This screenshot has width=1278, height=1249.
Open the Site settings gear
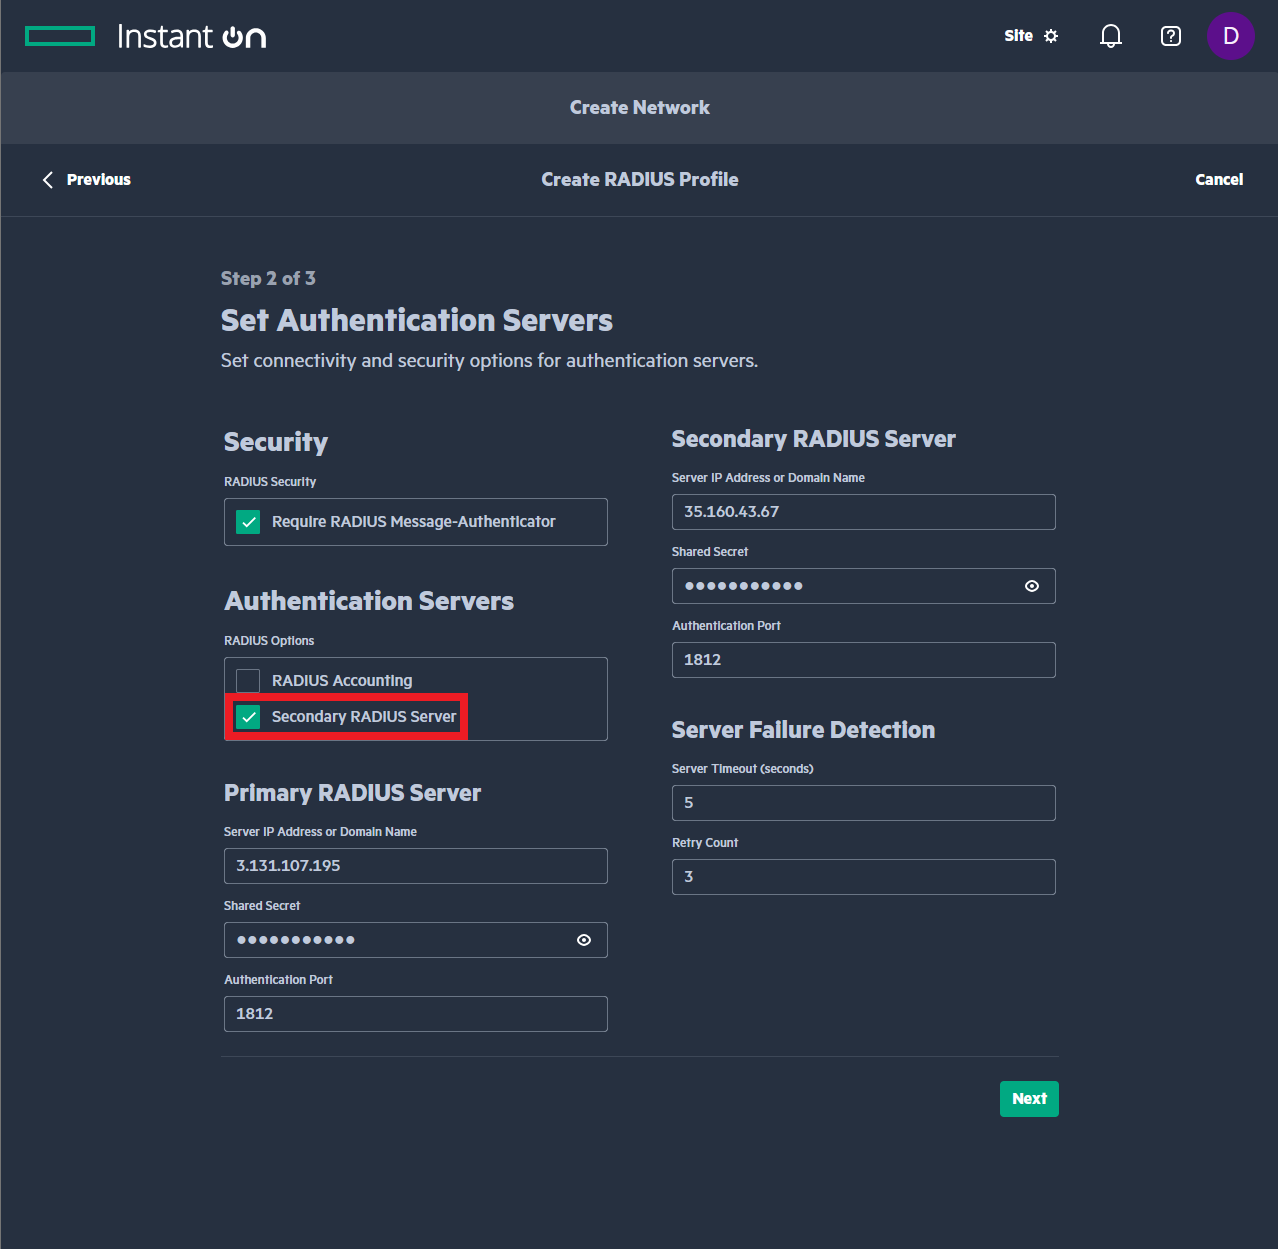[1051, 36]
